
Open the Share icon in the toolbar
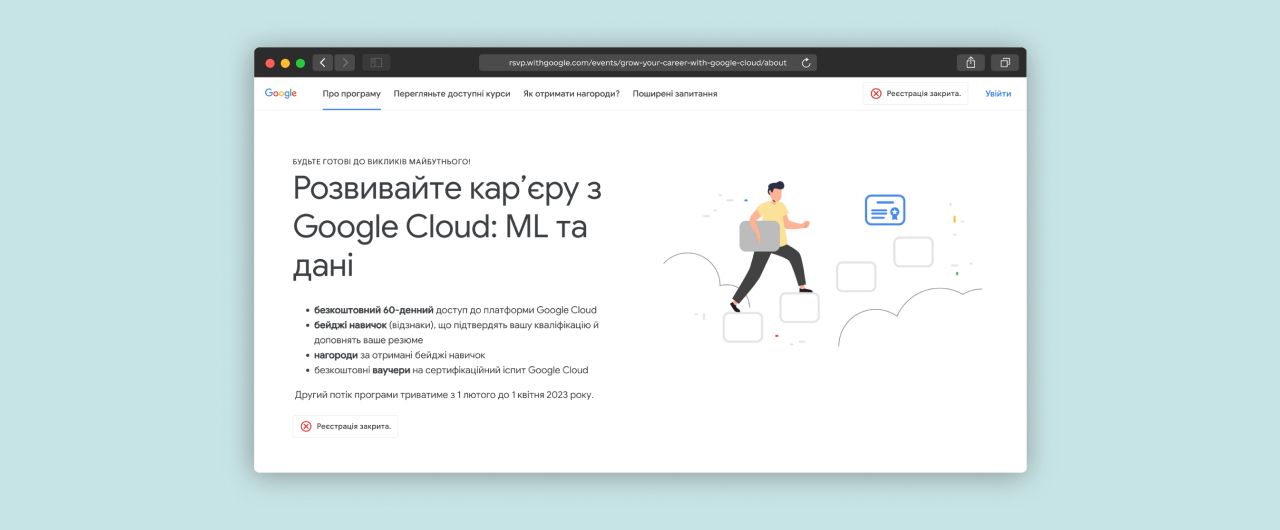970,63
